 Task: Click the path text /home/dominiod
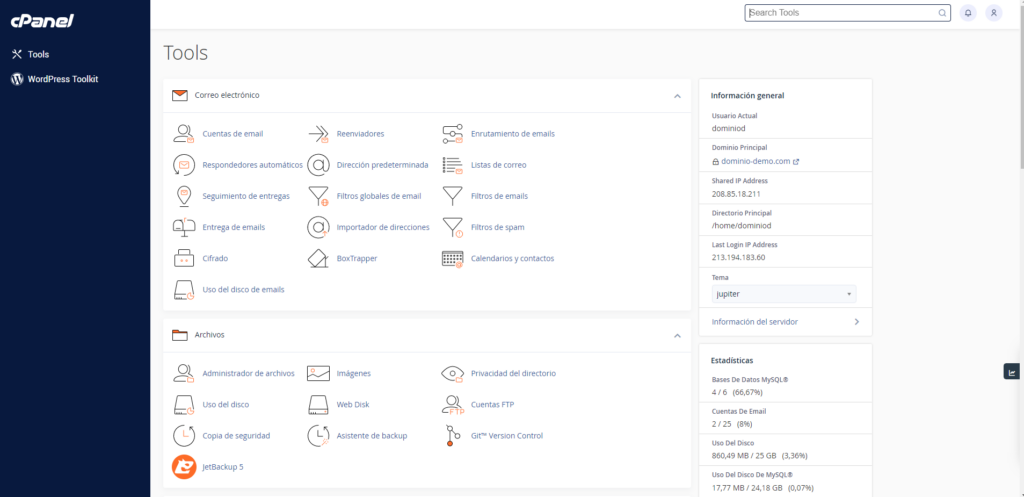coord(742,225)
